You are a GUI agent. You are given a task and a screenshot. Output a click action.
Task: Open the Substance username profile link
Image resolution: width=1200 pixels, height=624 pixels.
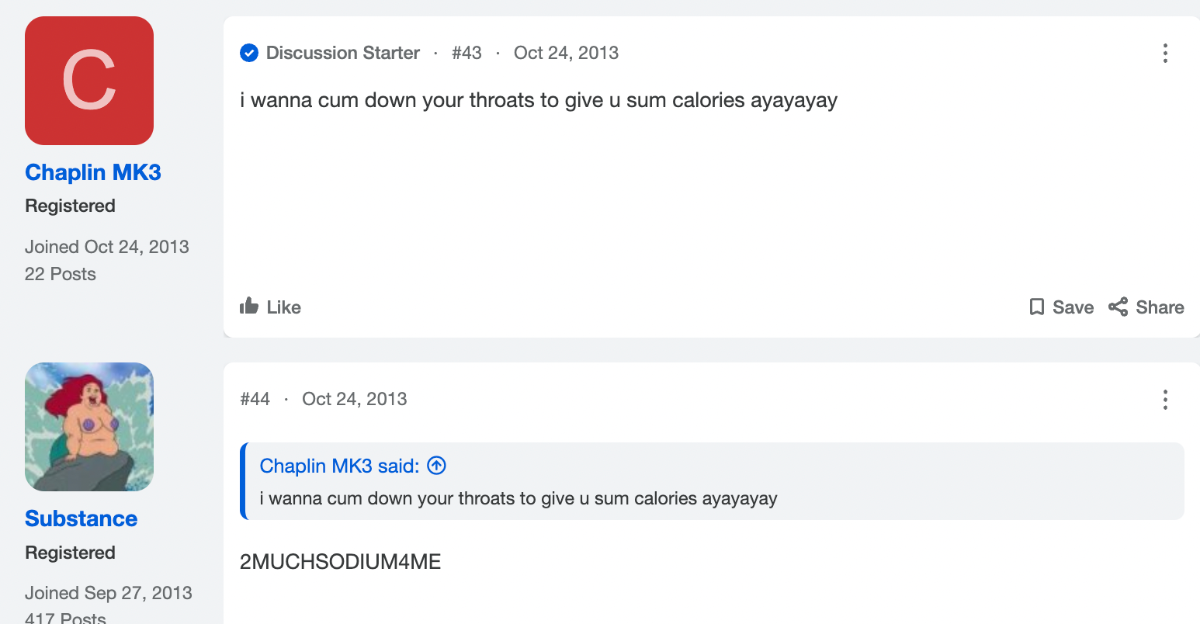coord(81,518)
